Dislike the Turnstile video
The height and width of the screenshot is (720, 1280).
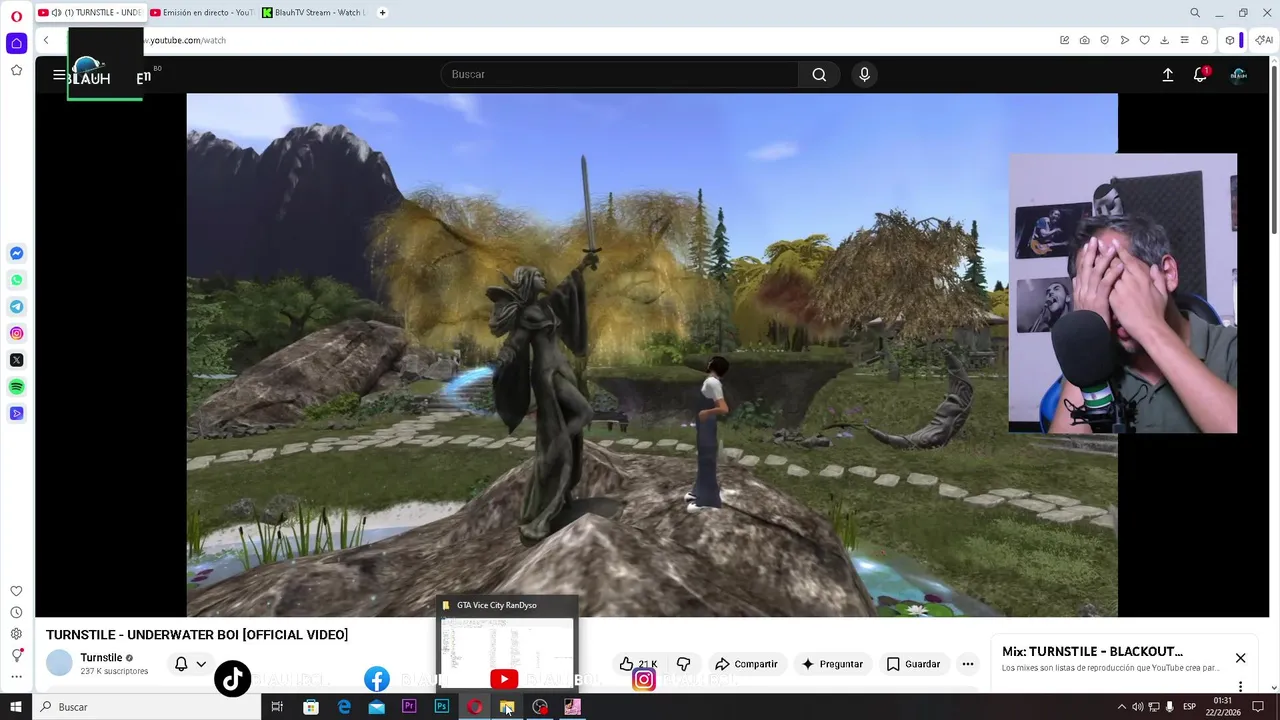pos(684,664)
